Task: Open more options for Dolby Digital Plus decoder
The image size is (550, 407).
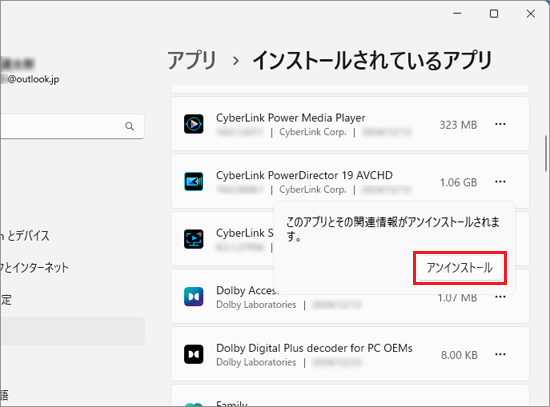Action: (500, 354)
